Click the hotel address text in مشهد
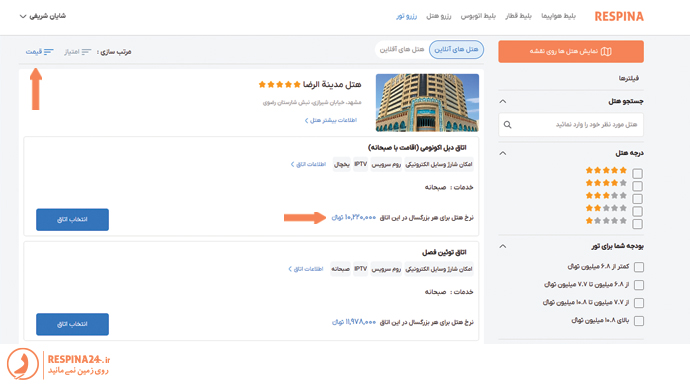This screenshot has height=385, width=690. (x=312, y=103)
